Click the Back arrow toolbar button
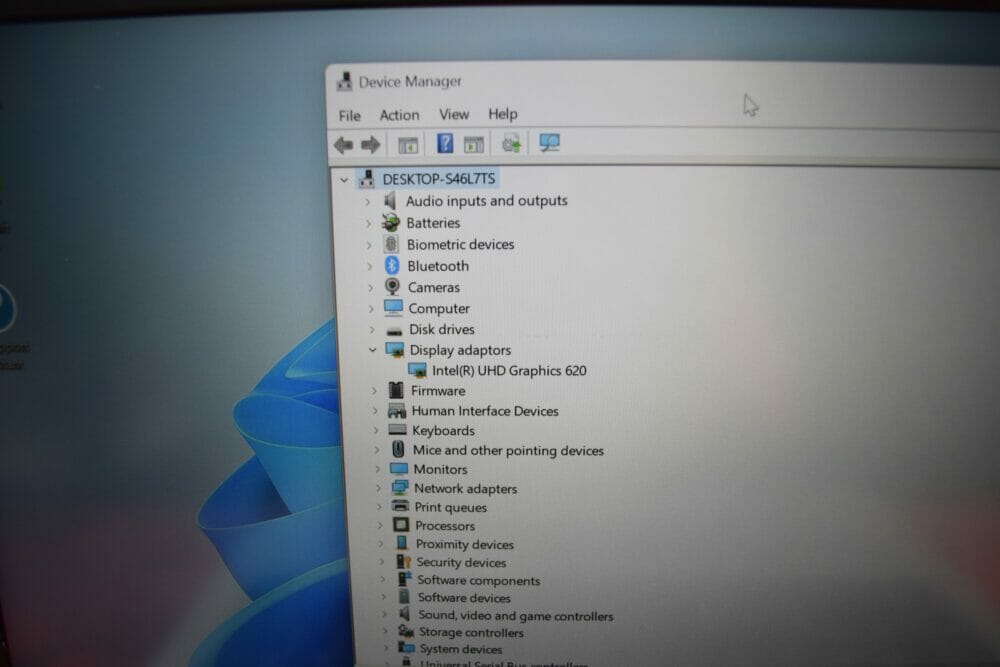The image size is (1000, 667). 344,145
